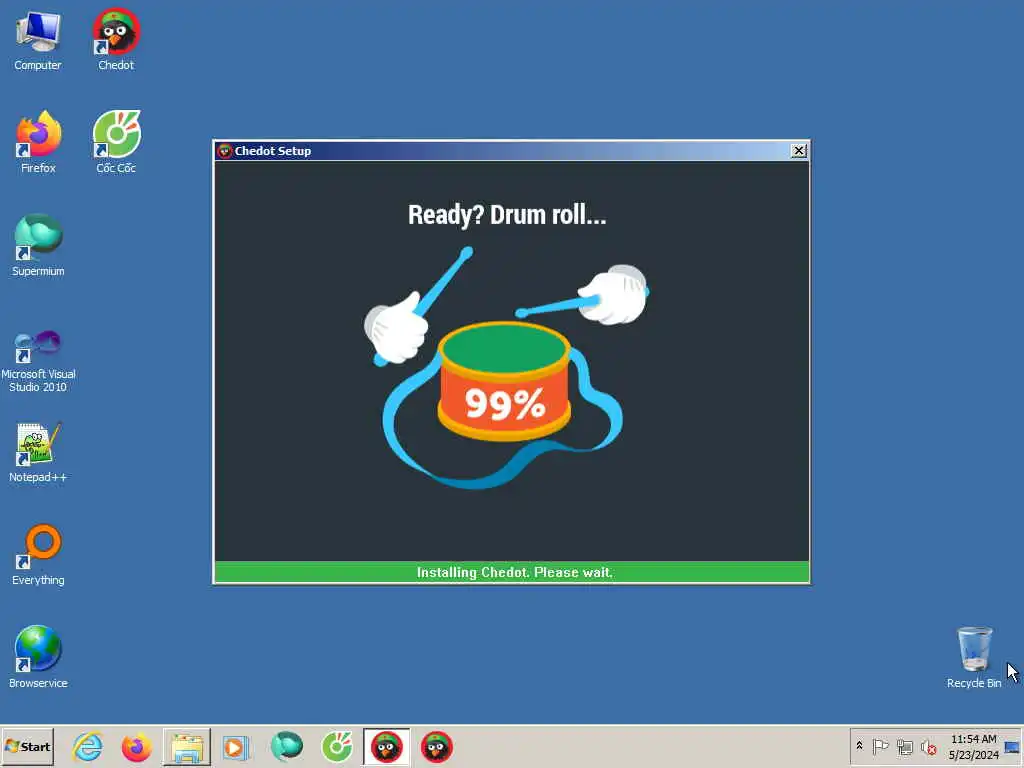The image size is (1024, 768).
Task: Select the Notepad++ desktop shortcut
Action: tap(38, 452)
